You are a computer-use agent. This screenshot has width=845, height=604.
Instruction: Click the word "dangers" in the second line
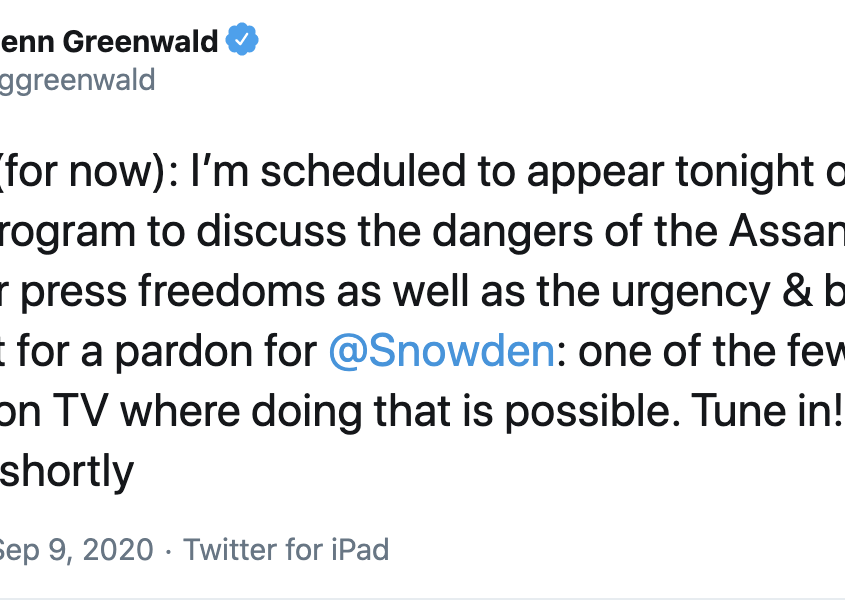(512, 232)
